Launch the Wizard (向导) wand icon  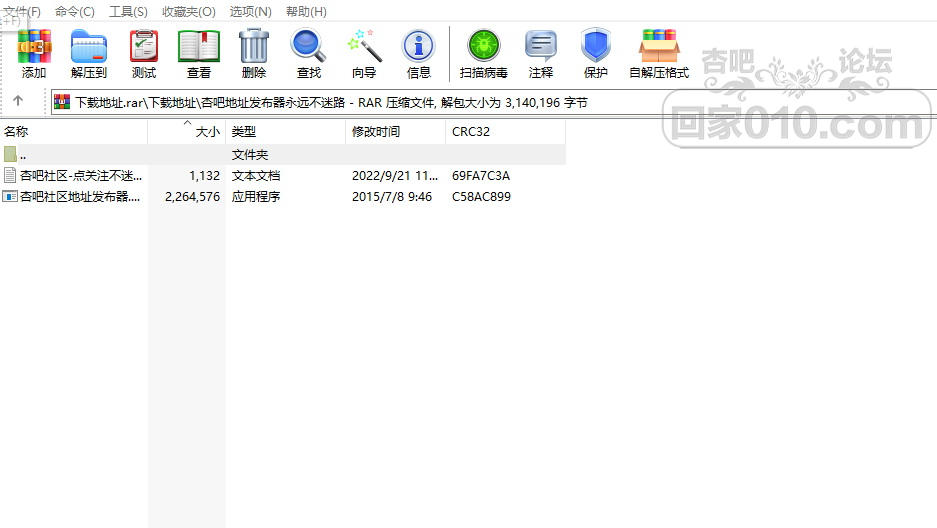point(363,46)
